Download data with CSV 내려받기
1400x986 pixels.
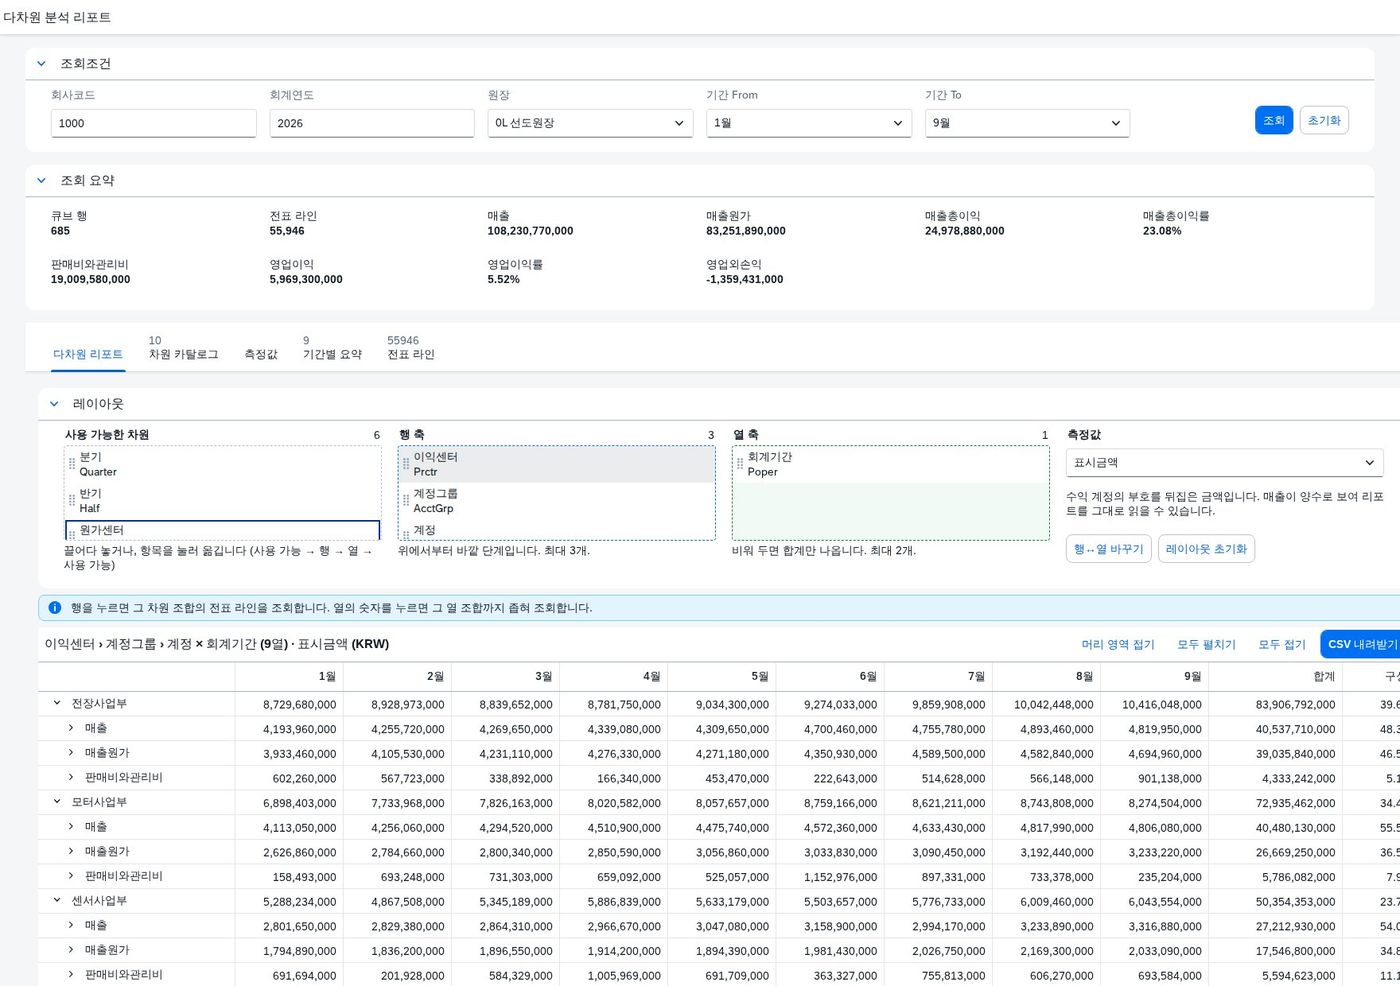click(1361, 644)
